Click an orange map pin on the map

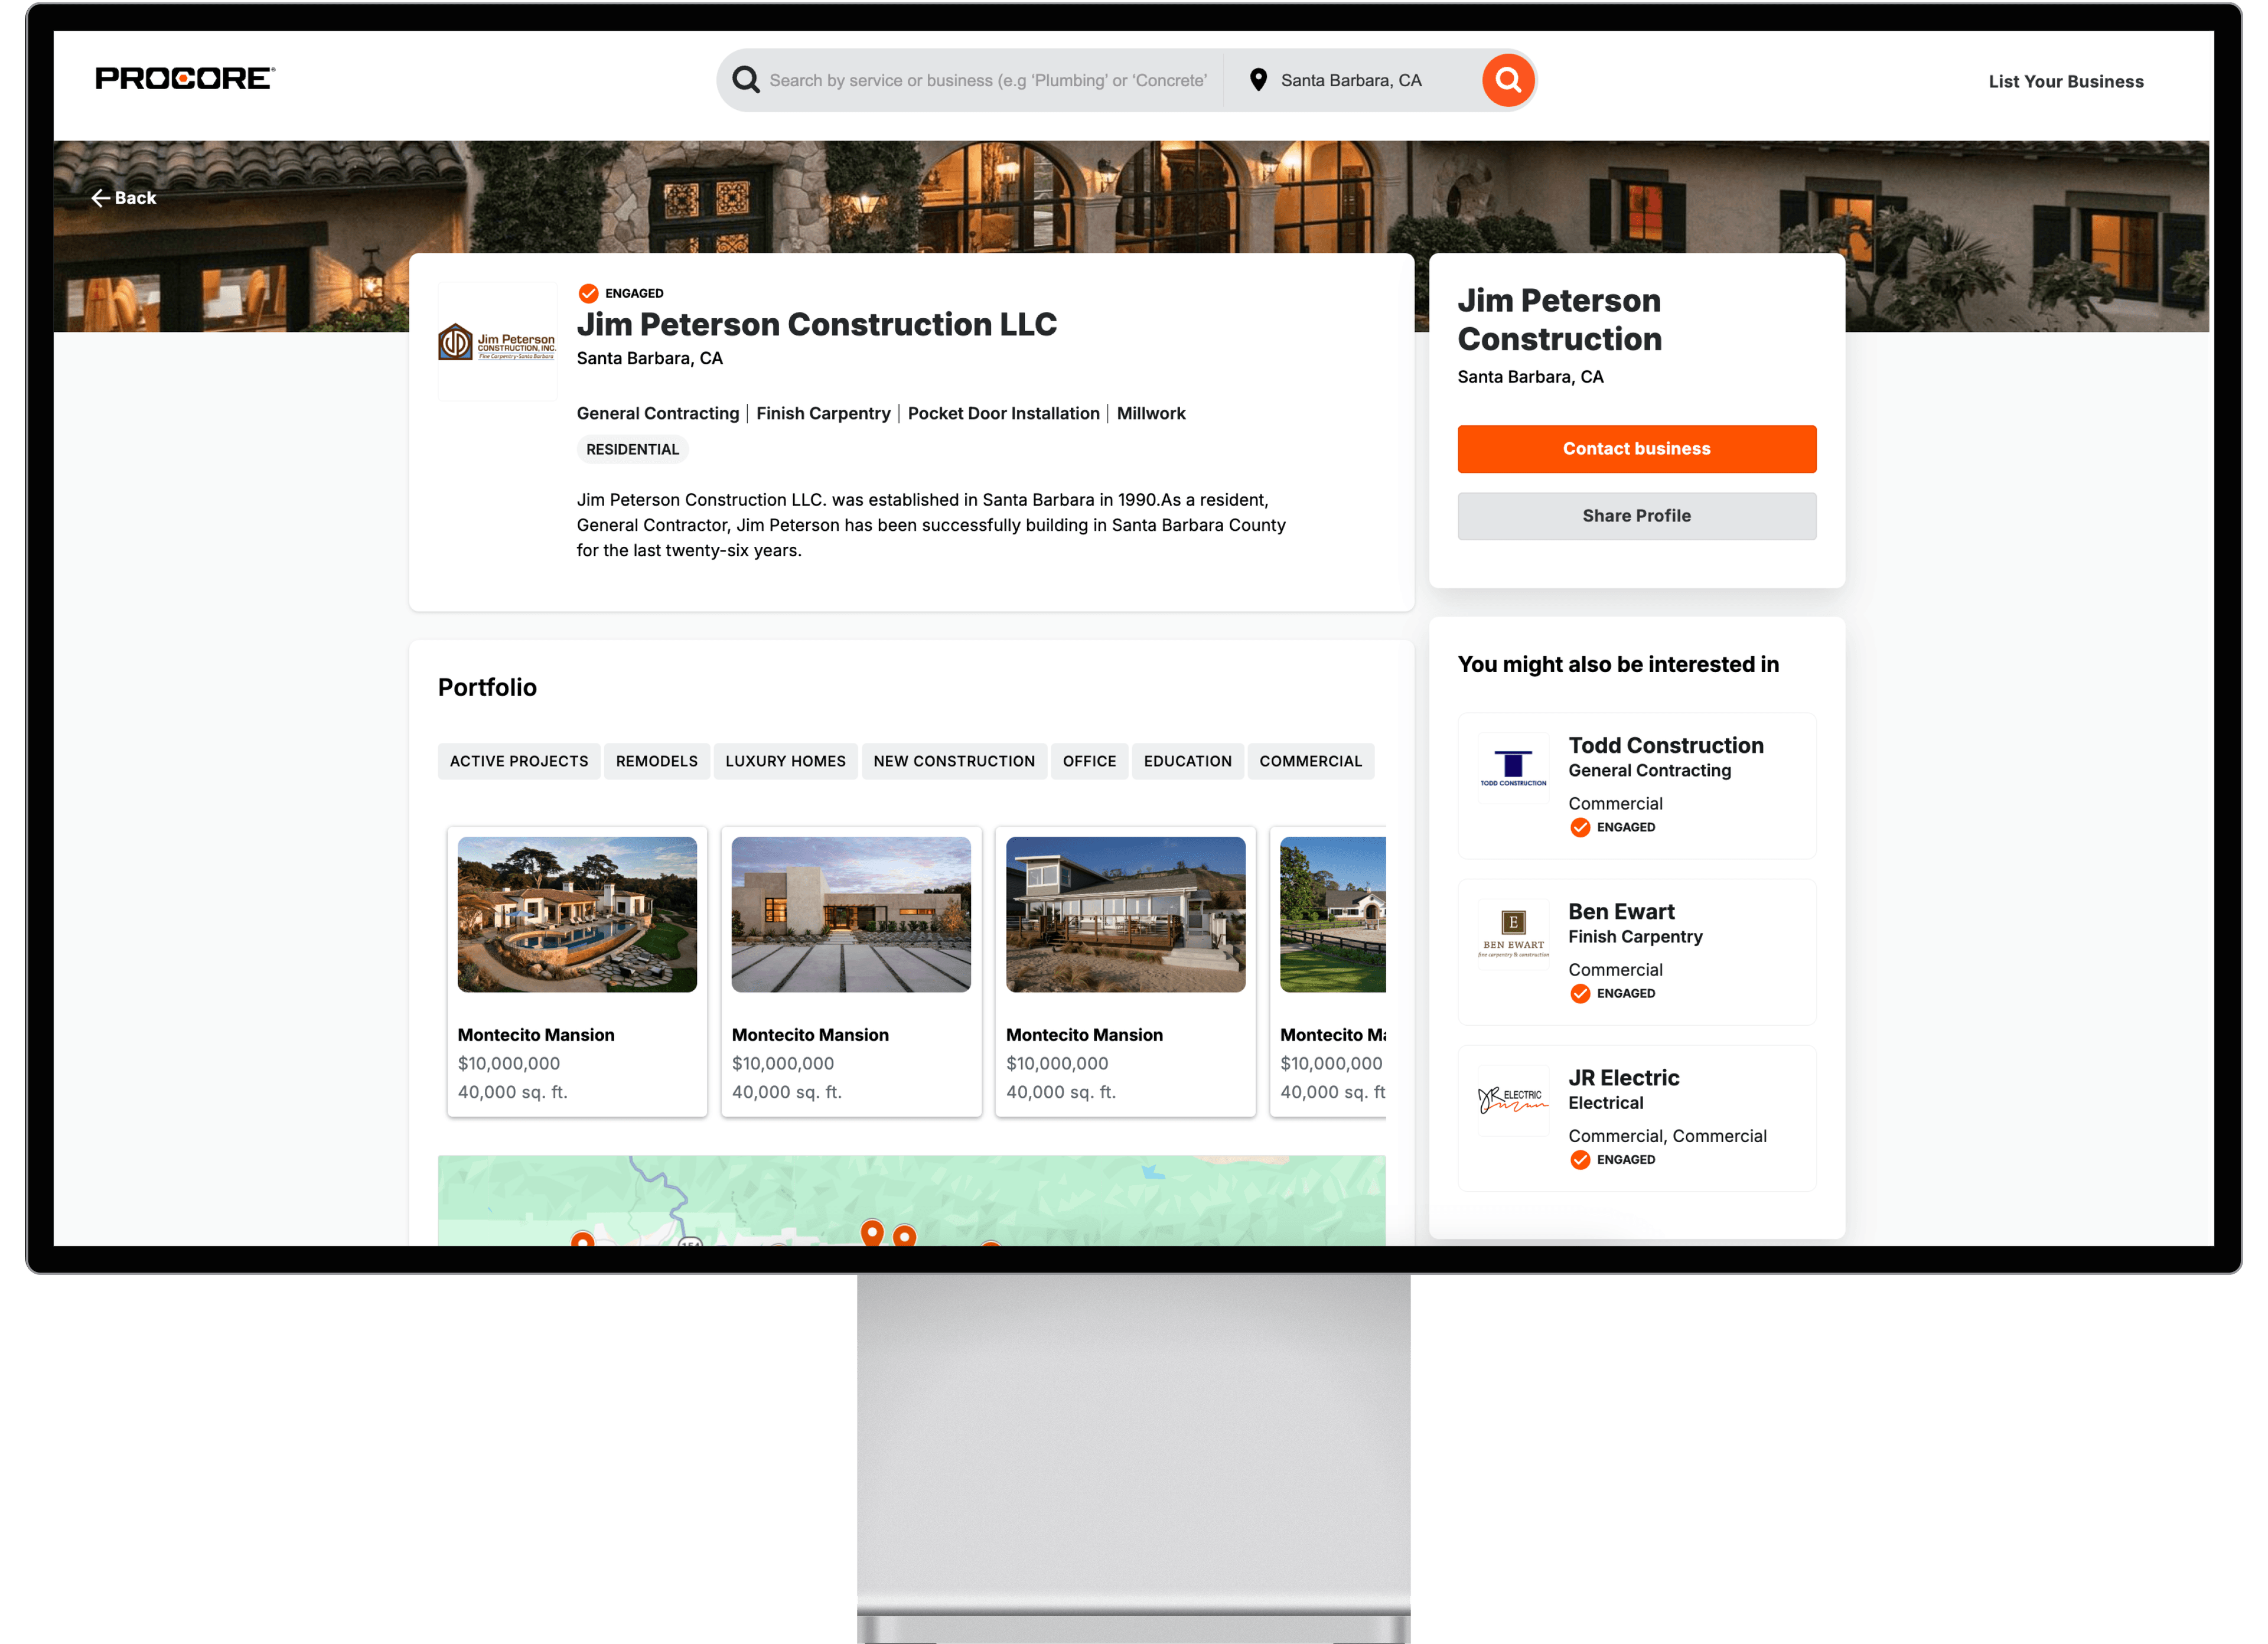874,1235
